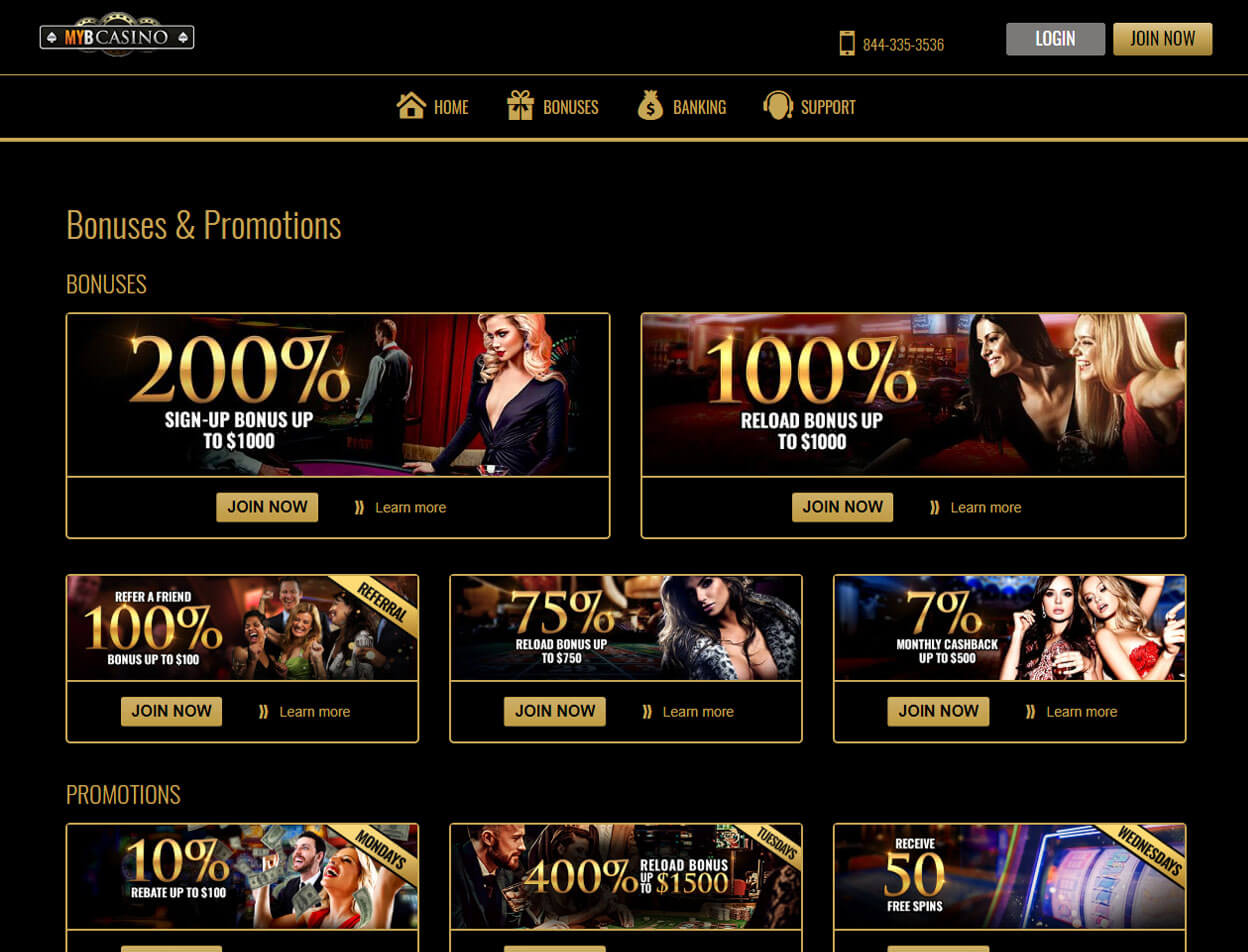Call the phone number 844-335-3536
Image resolution: width=1248 pixels, height=952 pixels.
(x=903, y=45)
